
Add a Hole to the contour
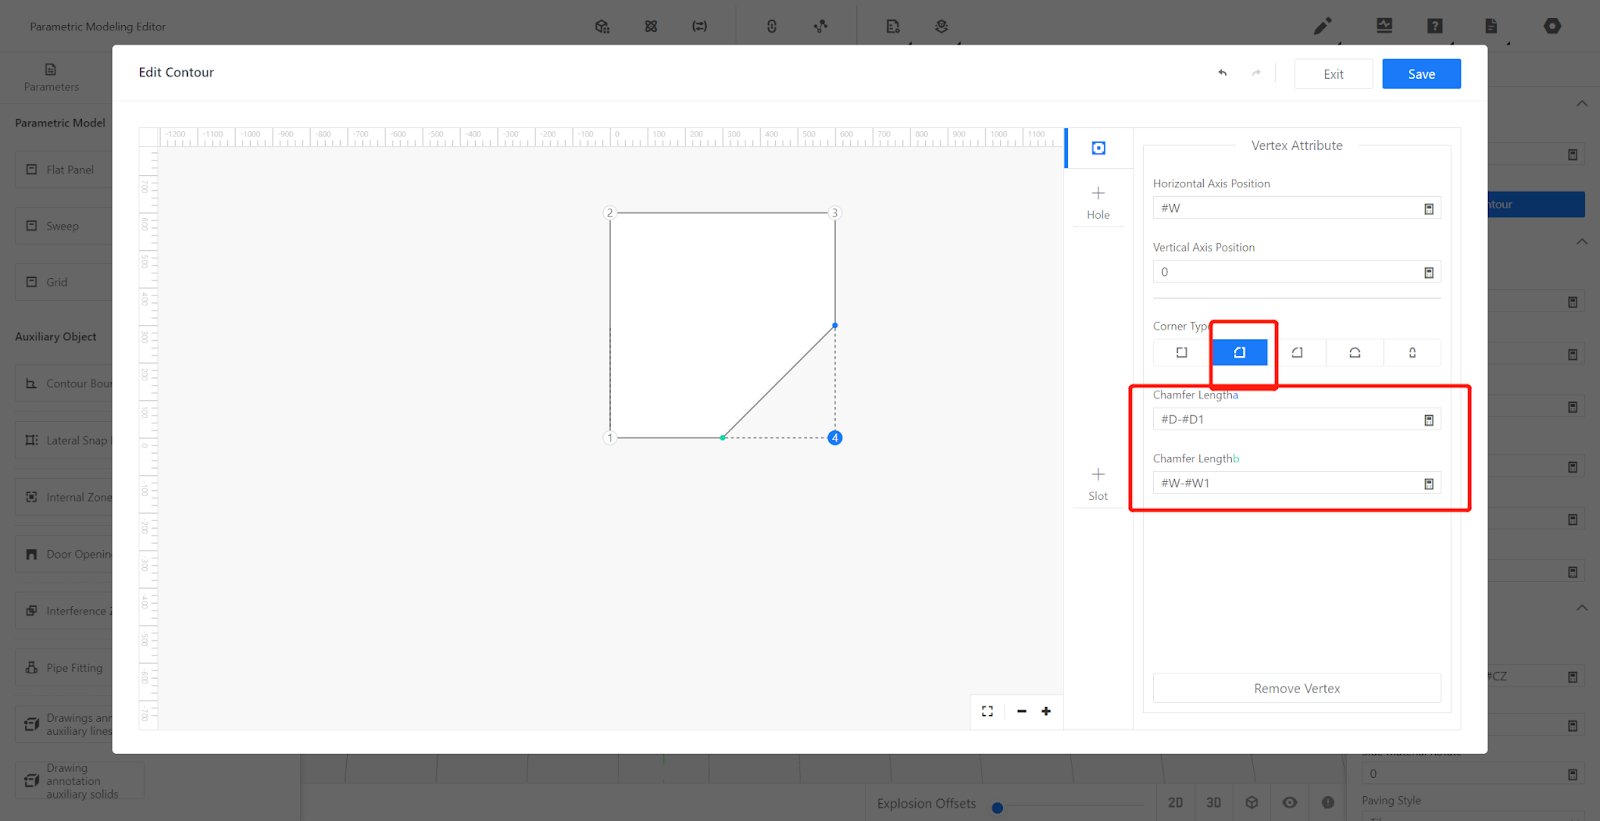1098,202
